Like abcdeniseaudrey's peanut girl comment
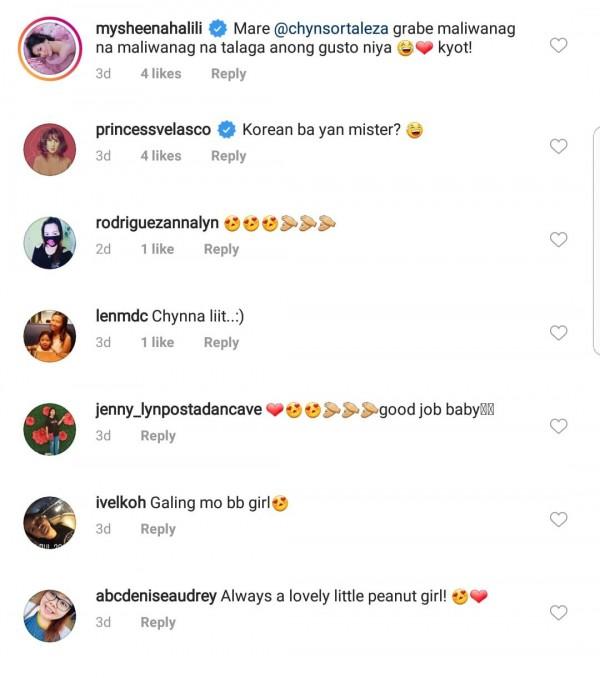This screenshot has height=678, width=600. (x=559, y=612)
